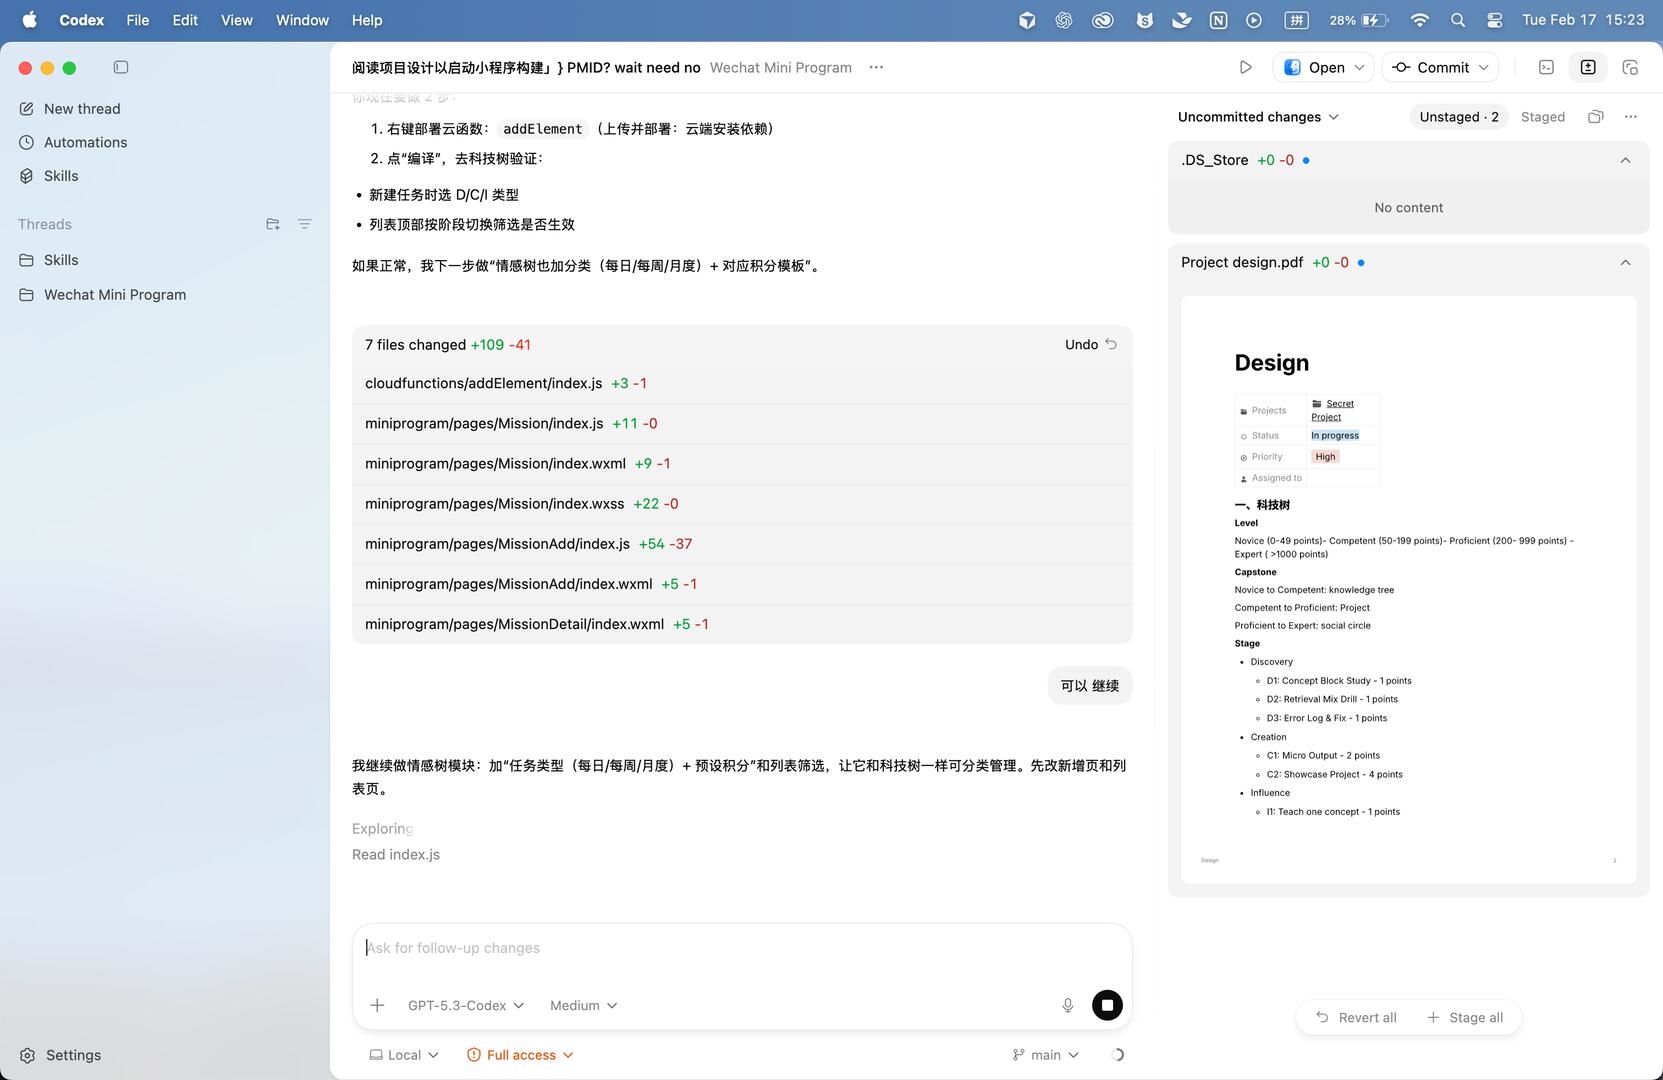Viewport: 1663px width, 1080px height.
Task: Click the copy windows icon in header
Action: 1630,67
